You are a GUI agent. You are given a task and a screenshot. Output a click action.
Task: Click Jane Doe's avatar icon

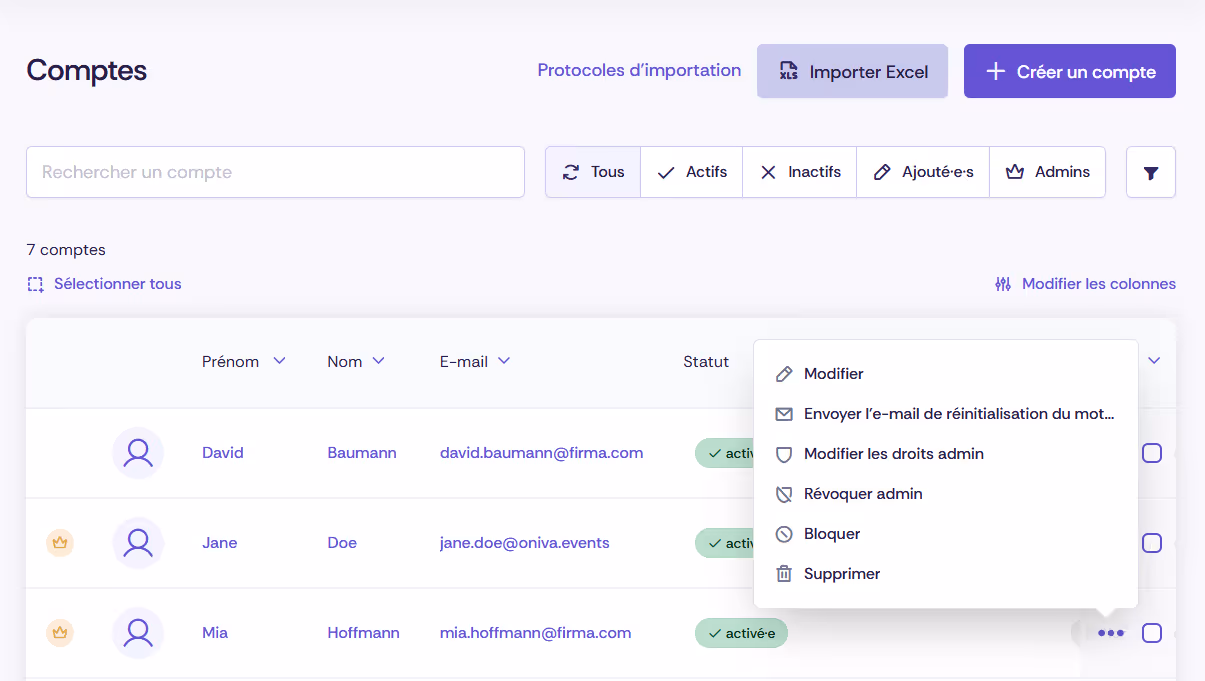click(x=138, y=543)
